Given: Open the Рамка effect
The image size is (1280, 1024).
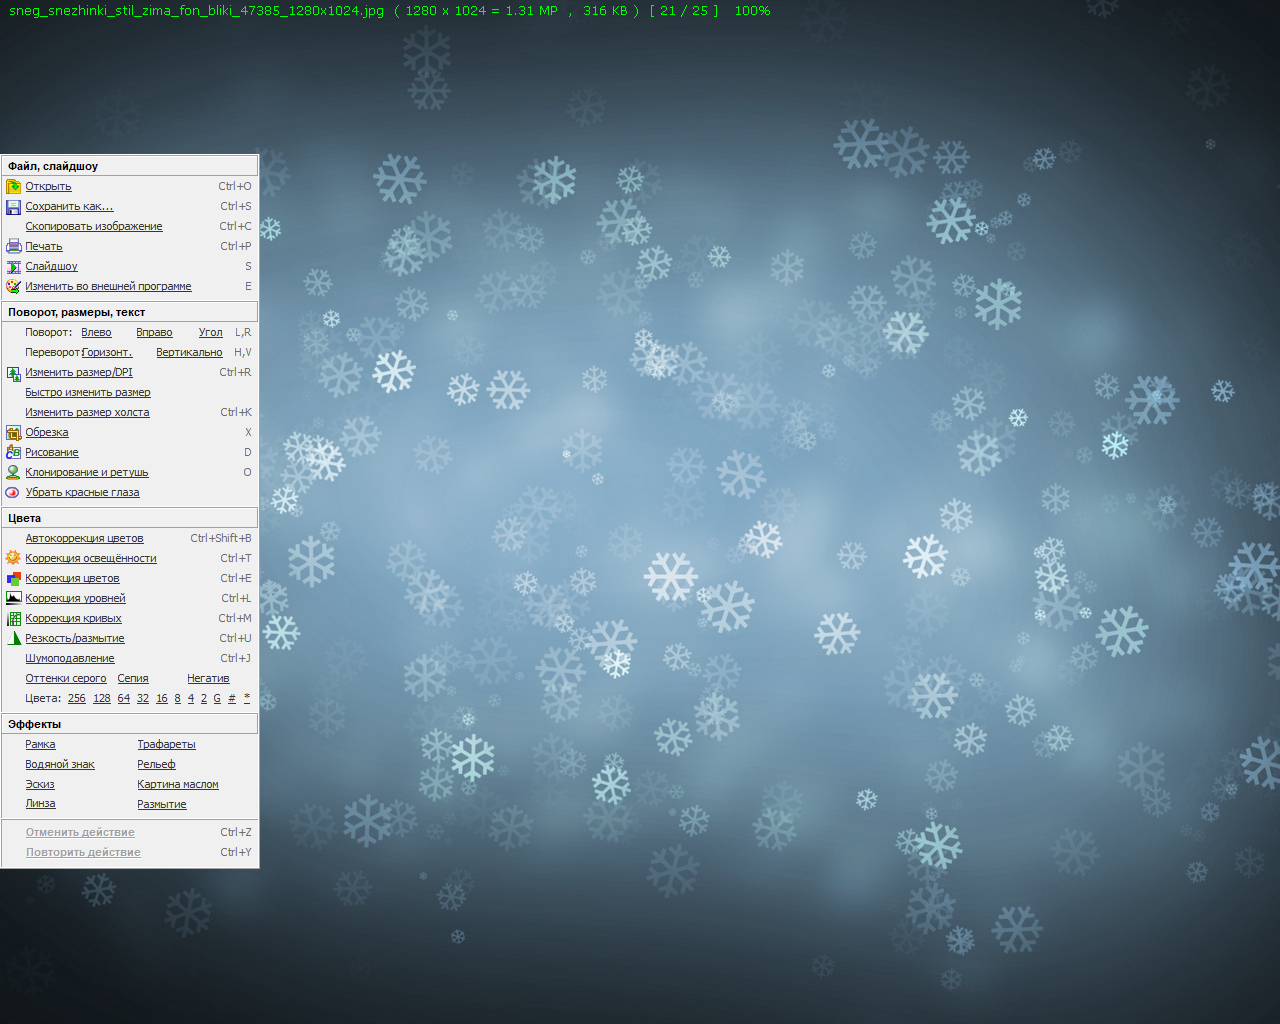Looking at the screenshot, I should pyautogui.click(x=40, y=745).
